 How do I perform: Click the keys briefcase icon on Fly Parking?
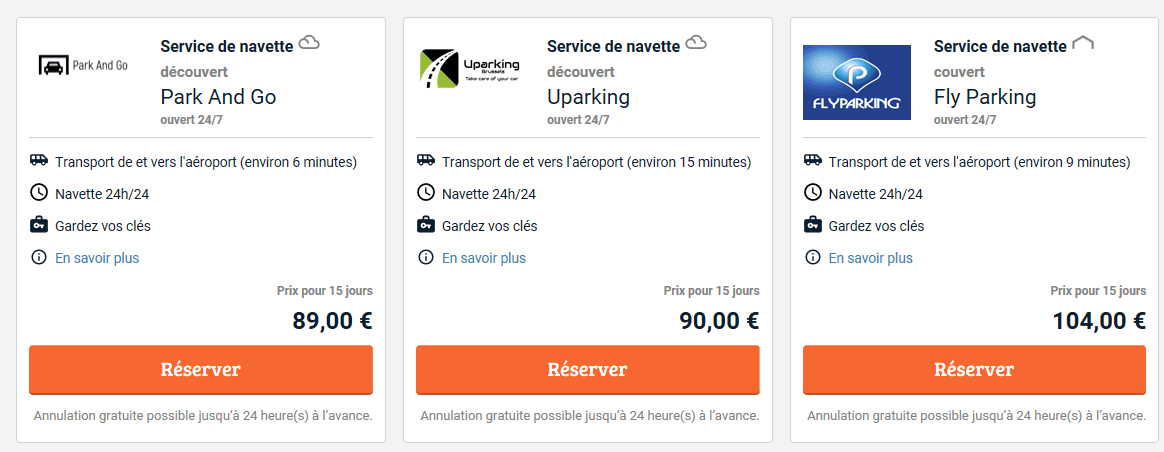[x=812, y=225]
